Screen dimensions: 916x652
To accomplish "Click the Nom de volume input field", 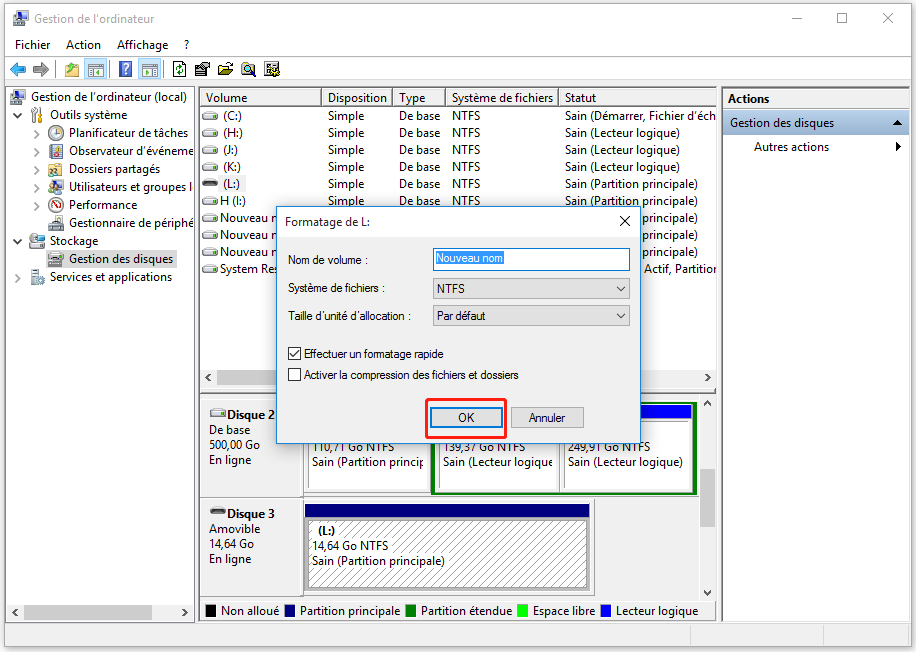I will (x=531, y=259).
